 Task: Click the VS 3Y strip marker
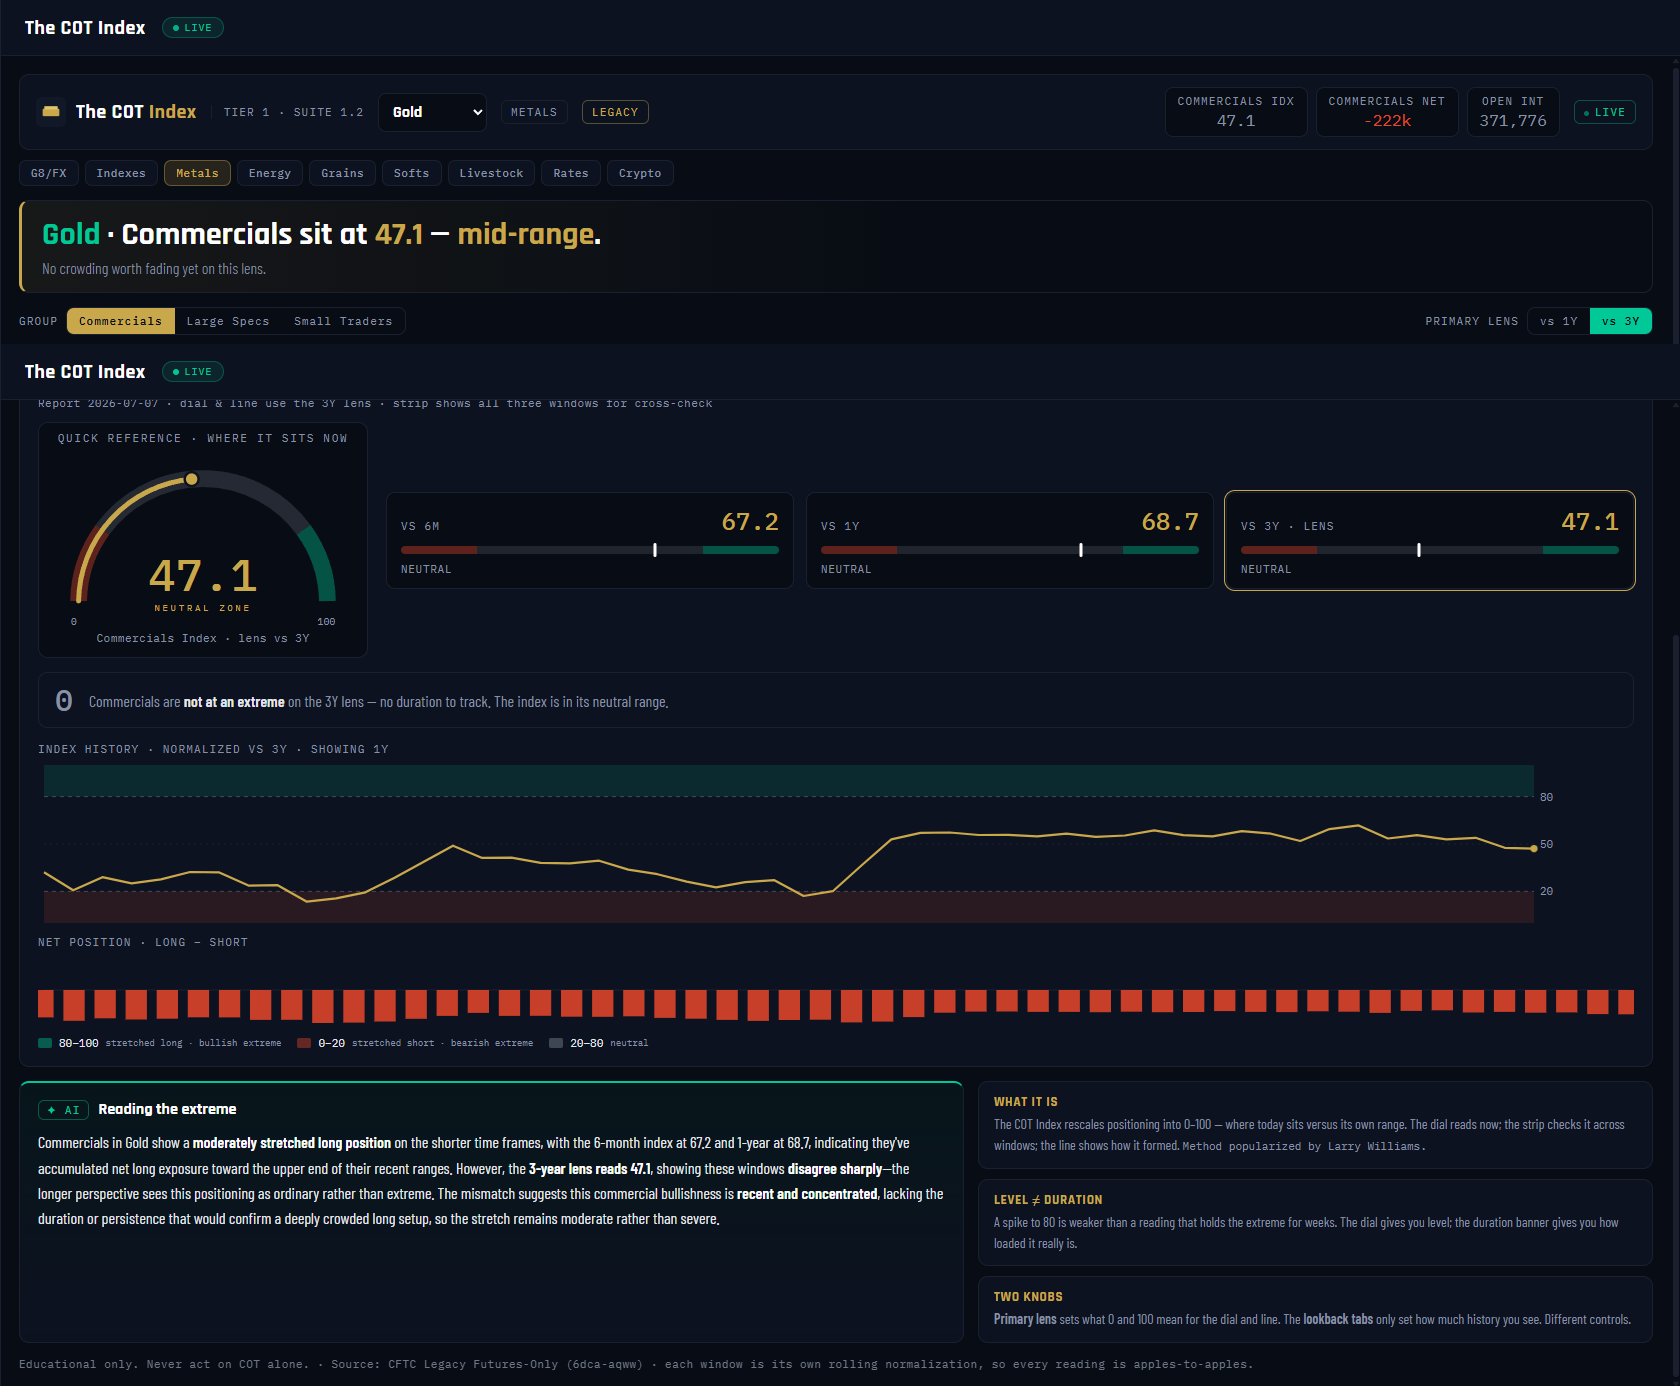1419,550
